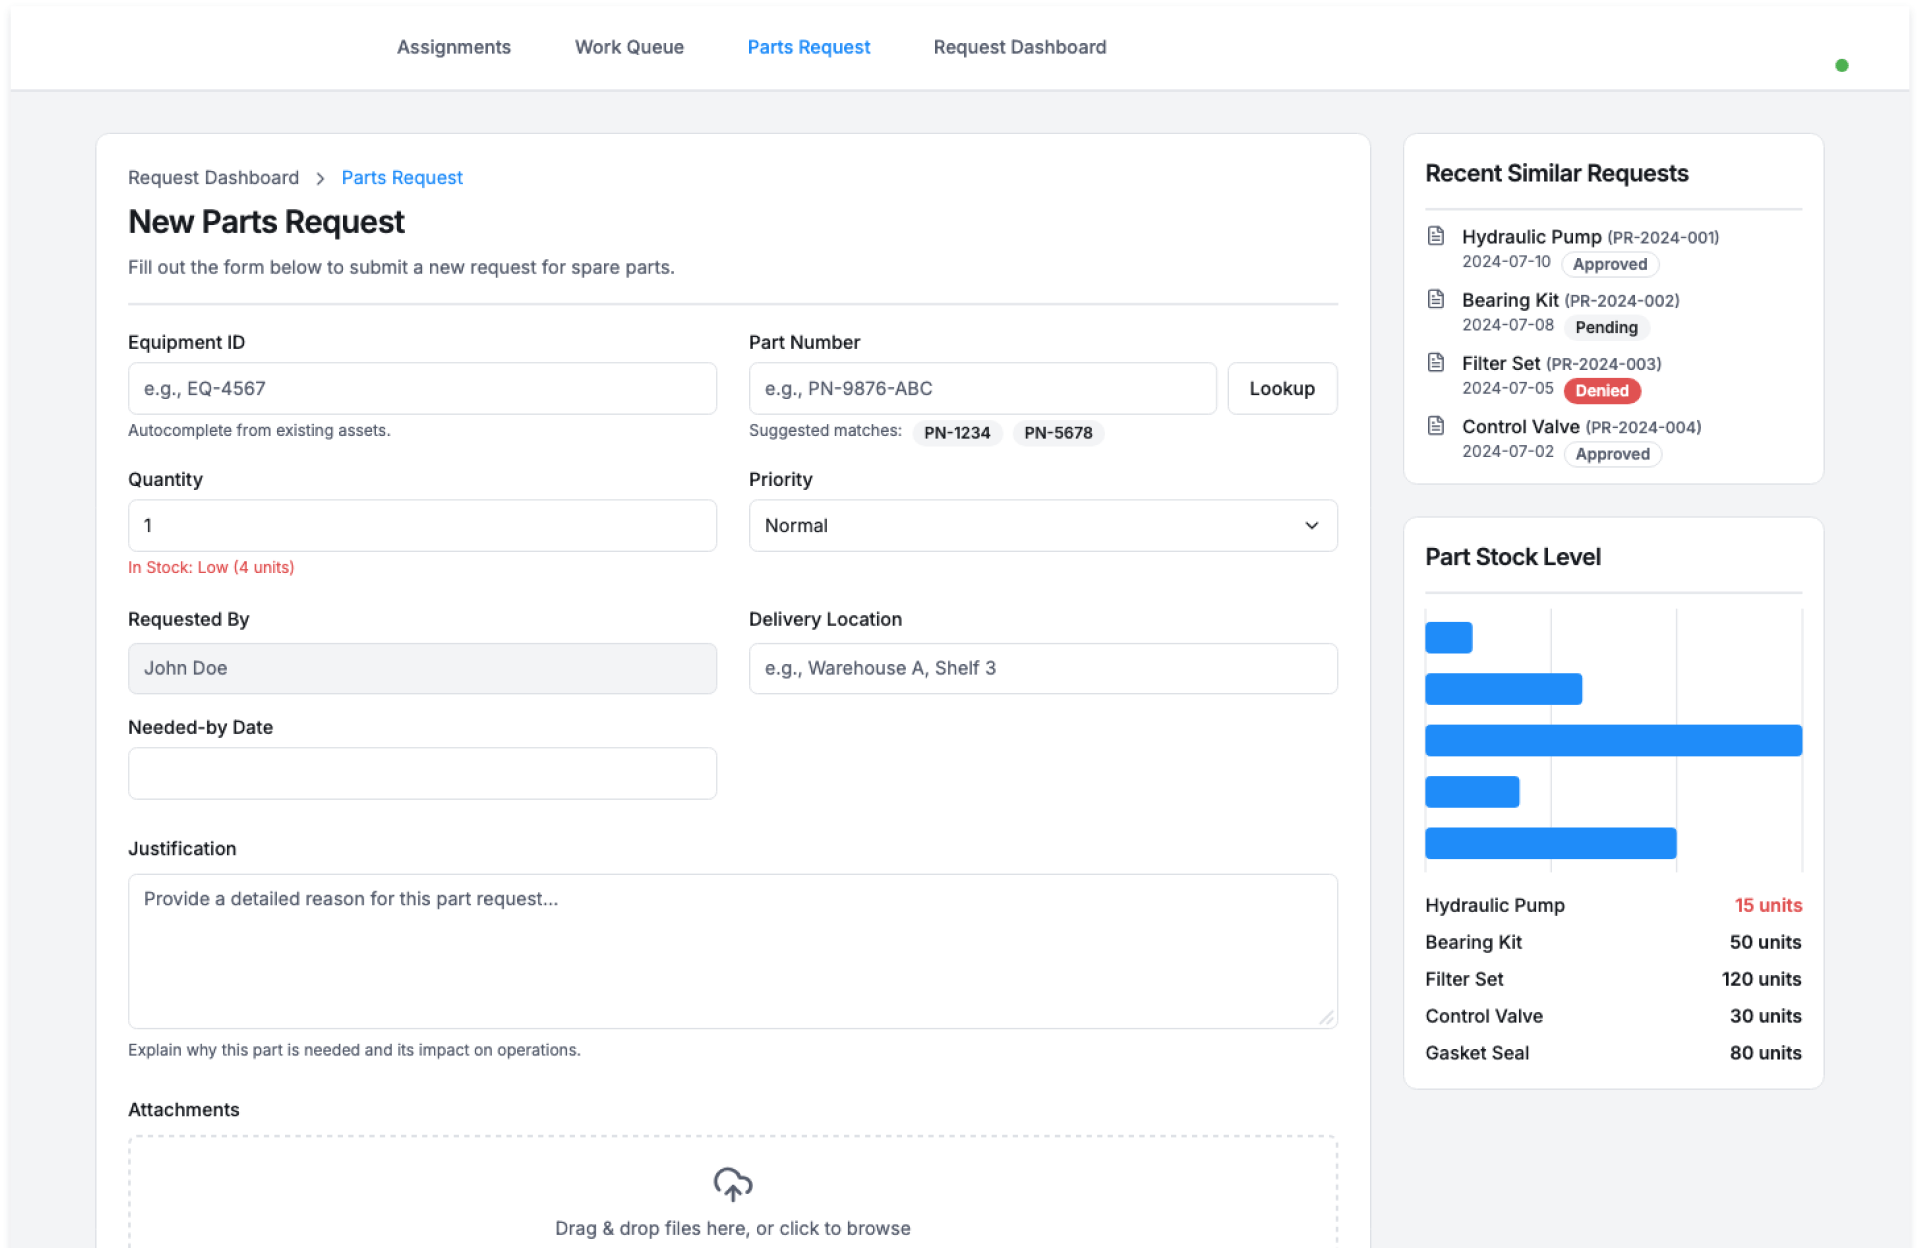
Task: Click the Filter Set request document icon
Action: 1436,362
